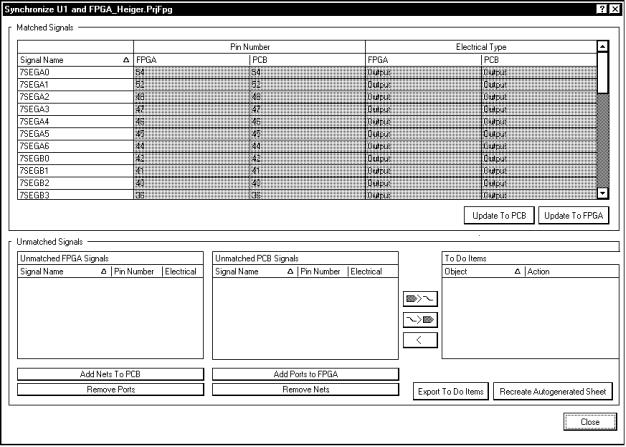Click the Pin Number group header

click(250, 47)
